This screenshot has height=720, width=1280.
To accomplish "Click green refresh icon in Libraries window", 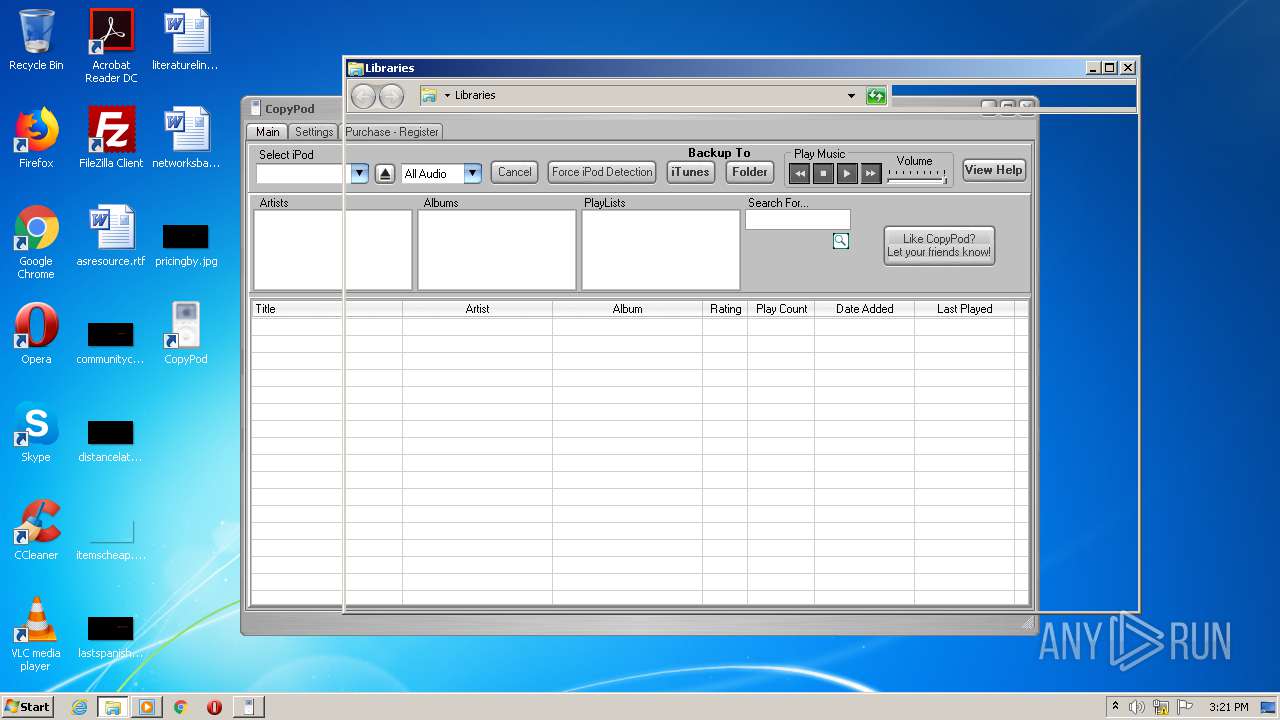I will [876, 96].
